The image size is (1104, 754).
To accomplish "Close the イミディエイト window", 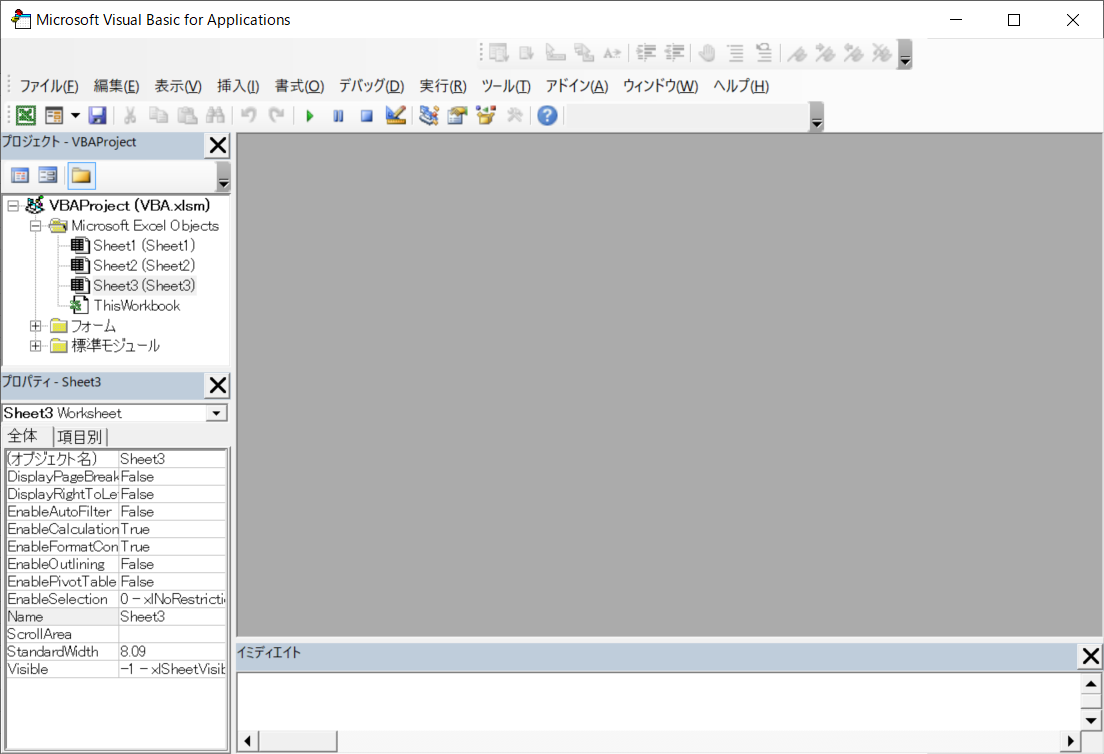I will (1091, 656).
